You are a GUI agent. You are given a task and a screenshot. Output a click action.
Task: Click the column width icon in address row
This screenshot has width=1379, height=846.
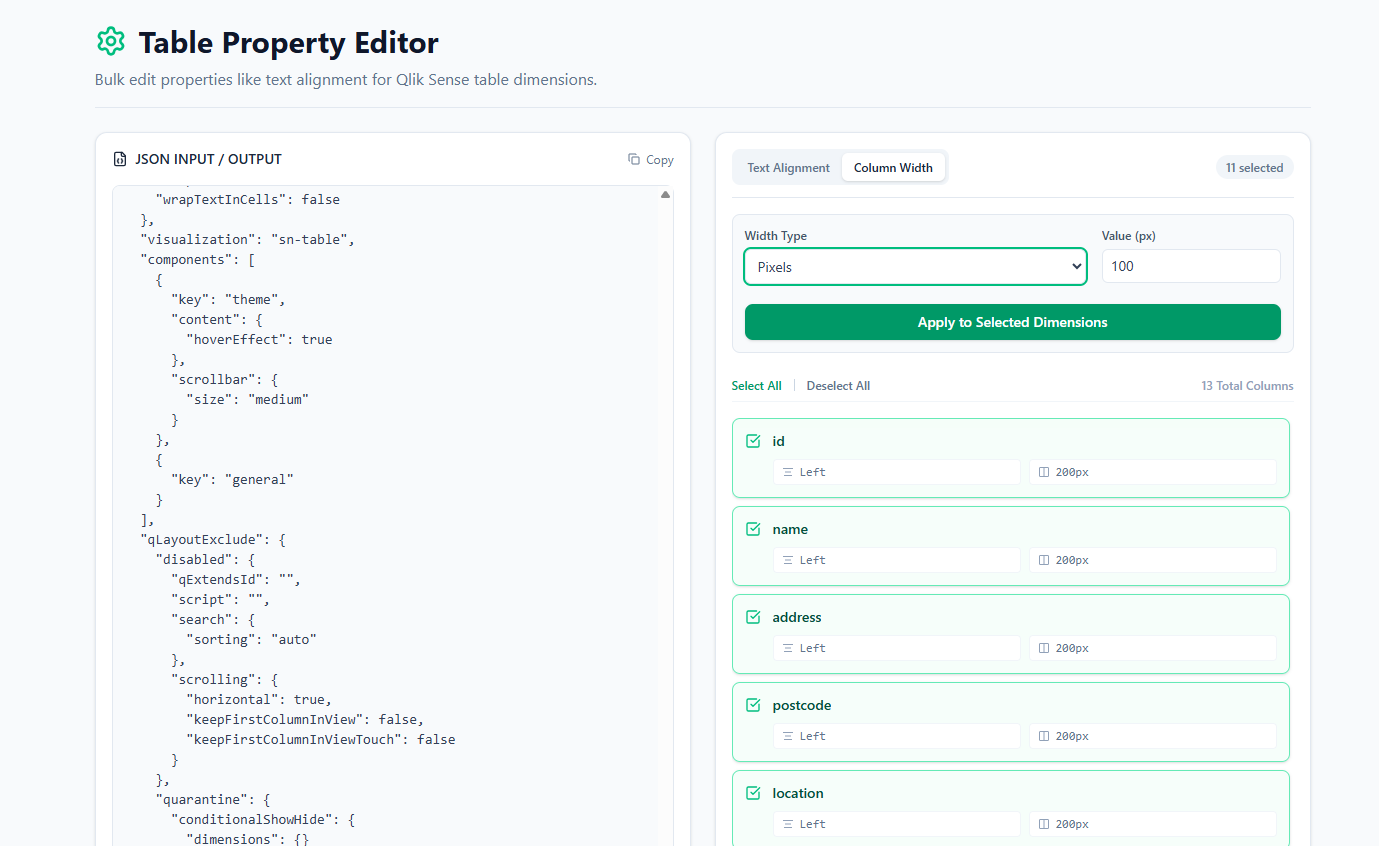click(1044, 648)
